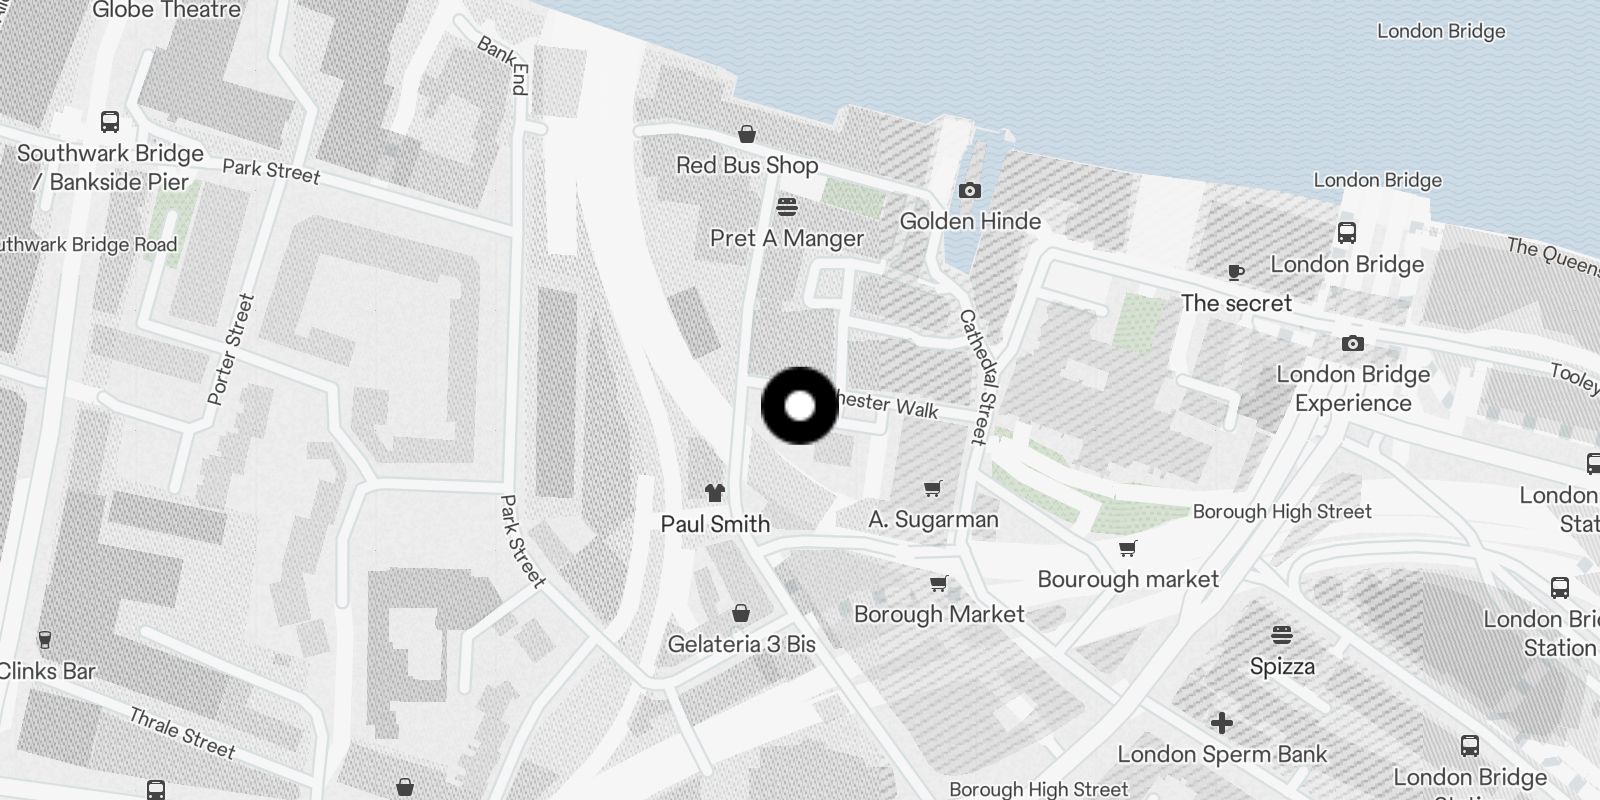1600x800 pixels.
Task: Click the London Bridge Experience camera icon
Action: click(1352, 343)
